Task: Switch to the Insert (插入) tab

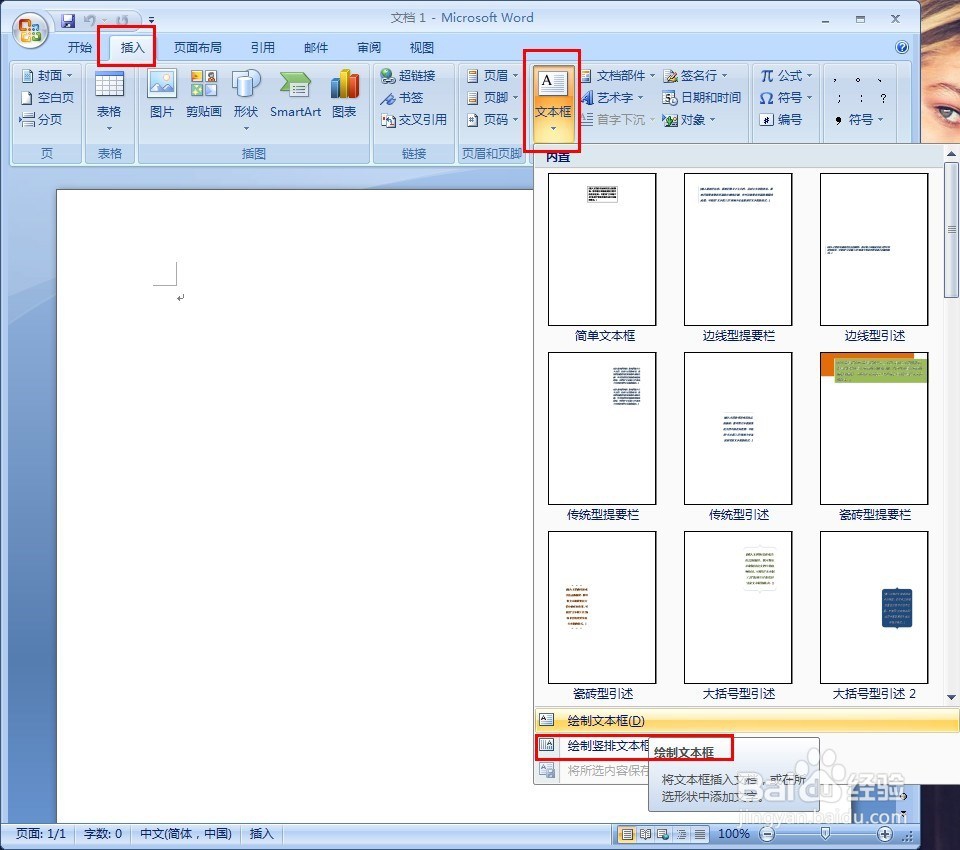Action: pos(132,48)
